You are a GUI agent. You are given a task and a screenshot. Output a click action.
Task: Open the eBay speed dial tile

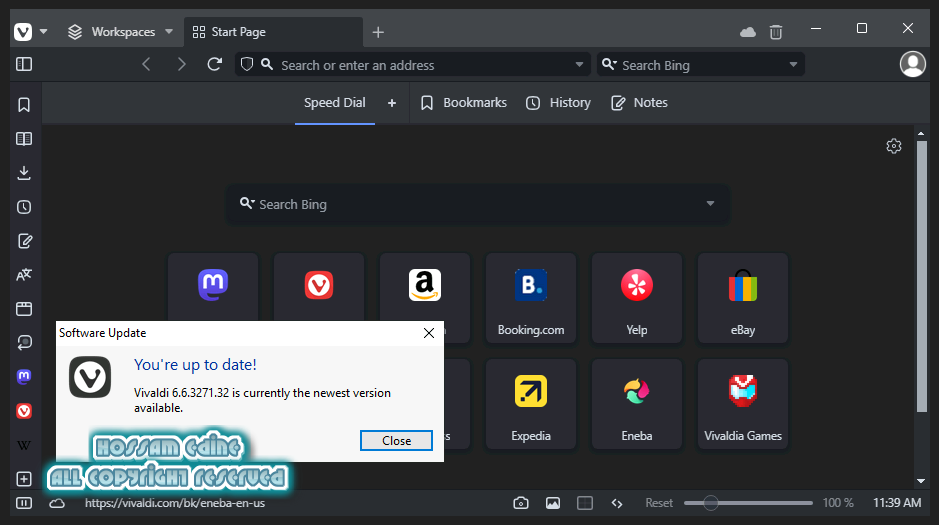tap(743, 298)
